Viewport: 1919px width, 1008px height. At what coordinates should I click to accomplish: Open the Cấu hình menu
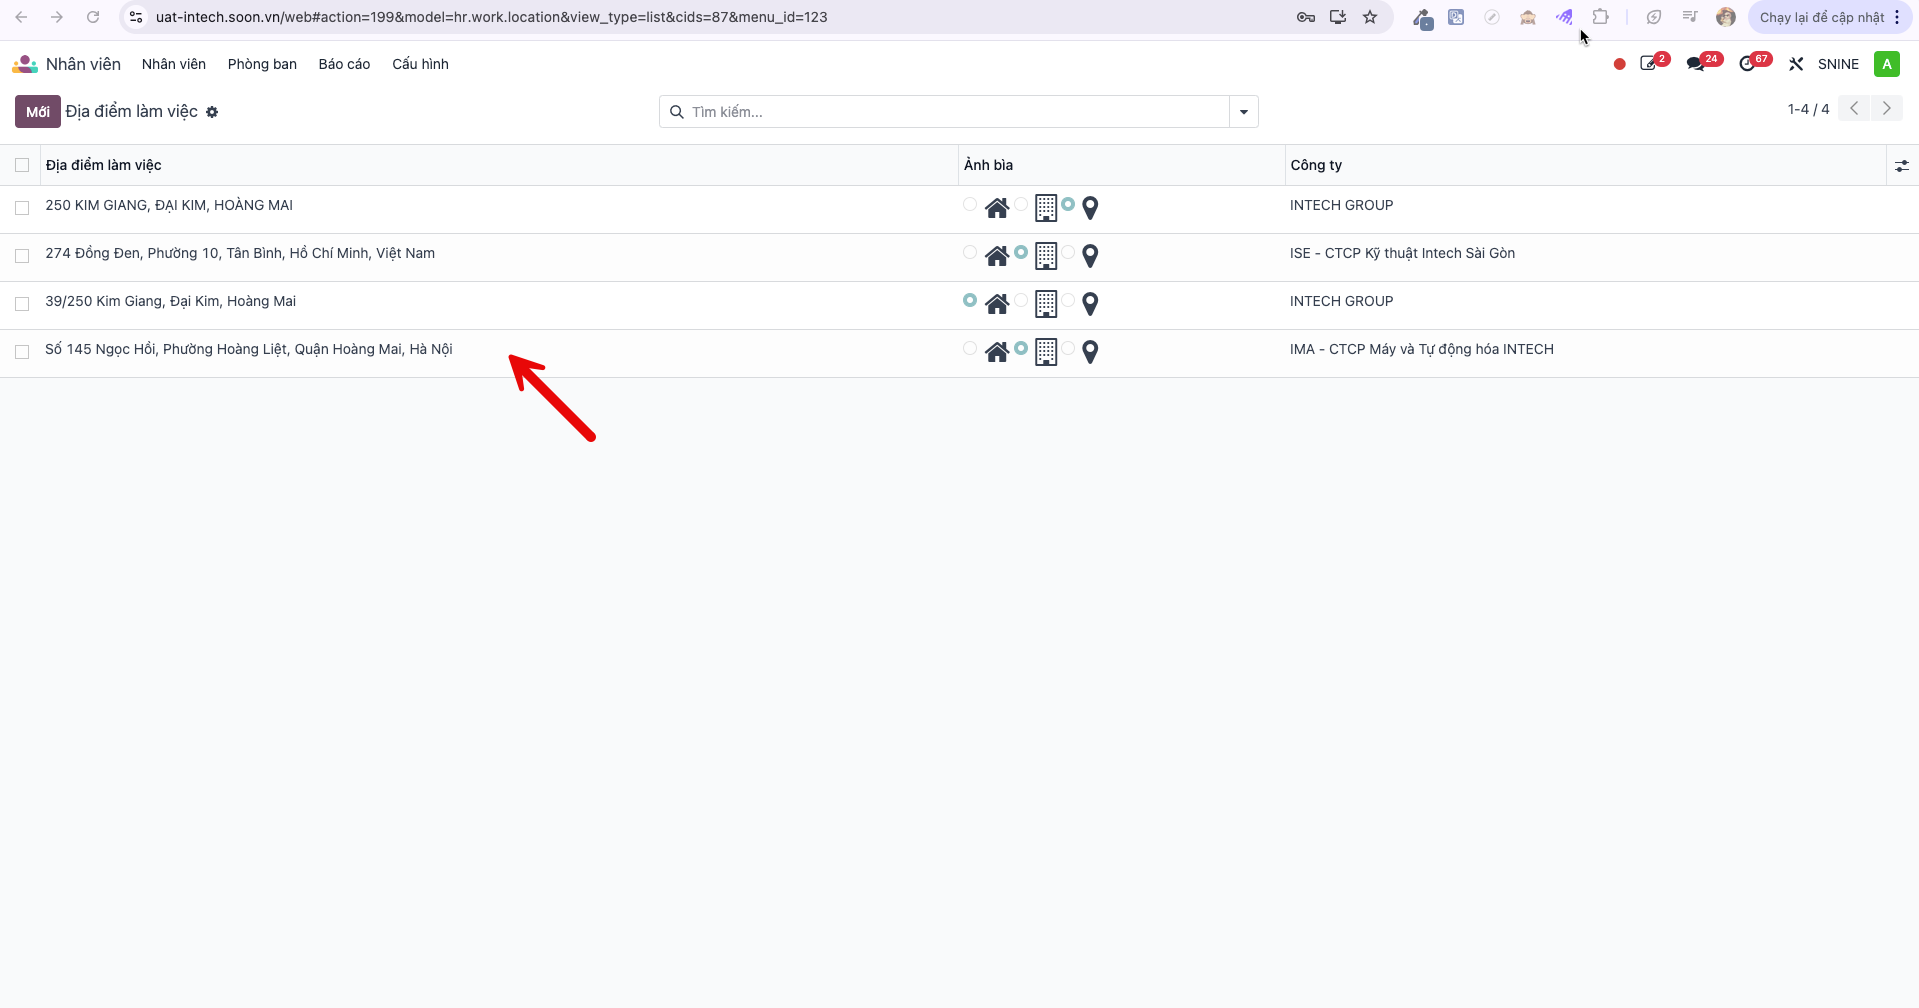(x=420, y=64)
